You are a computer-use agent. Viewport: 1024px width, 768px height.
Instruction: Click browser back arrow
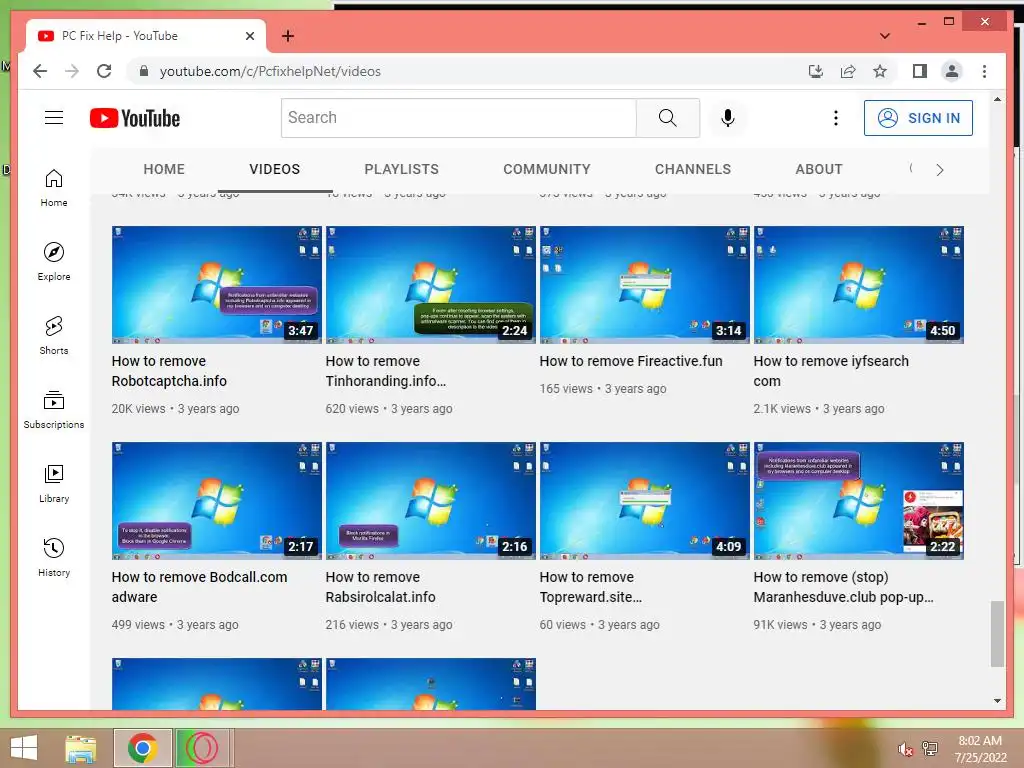tap(40, 71)
